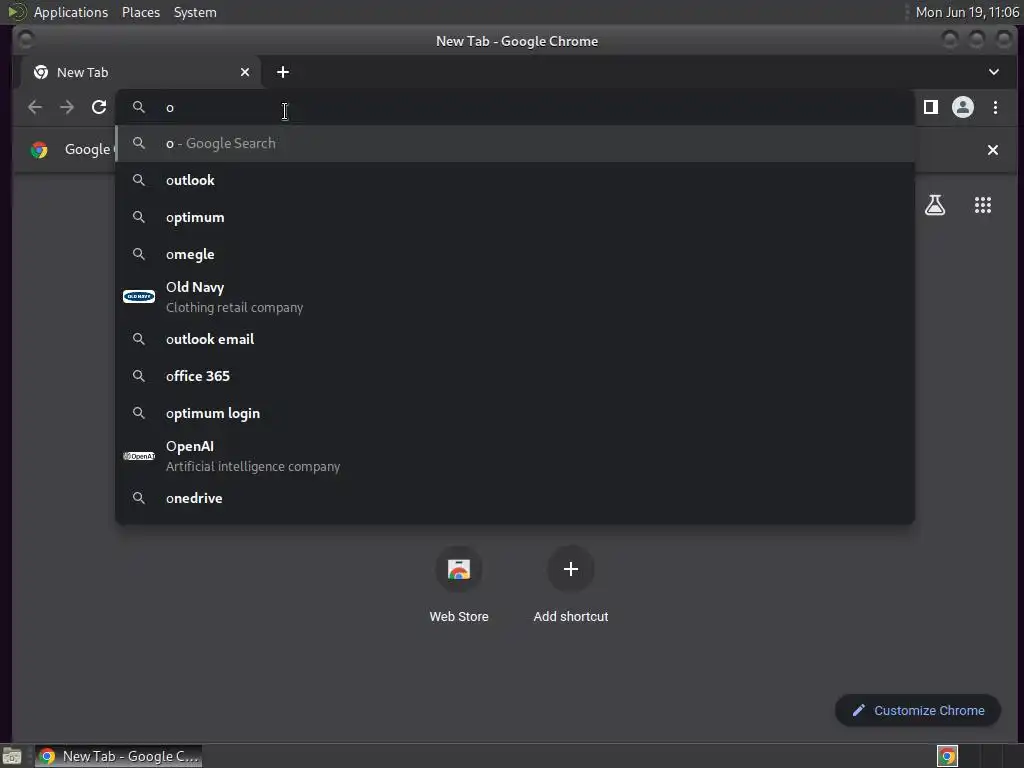Expand the tab search chevron
This screenshot has width=1024, height=768.
(x=993, y=72)
